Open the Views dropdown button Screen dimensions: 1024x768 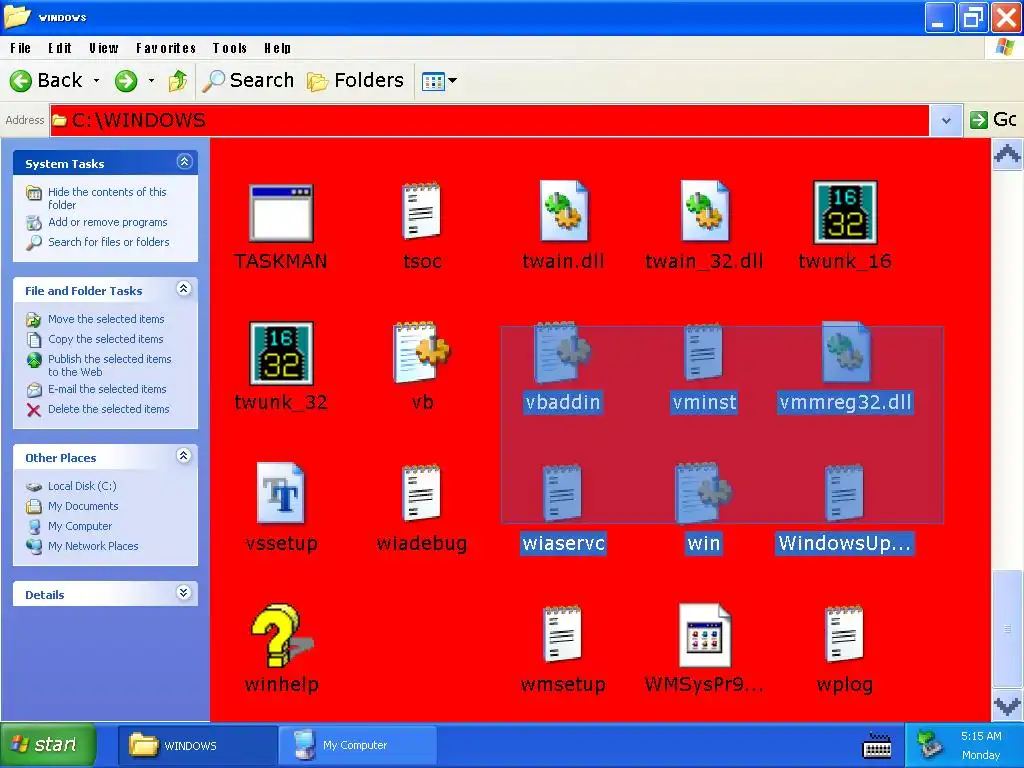coord(440,81)
